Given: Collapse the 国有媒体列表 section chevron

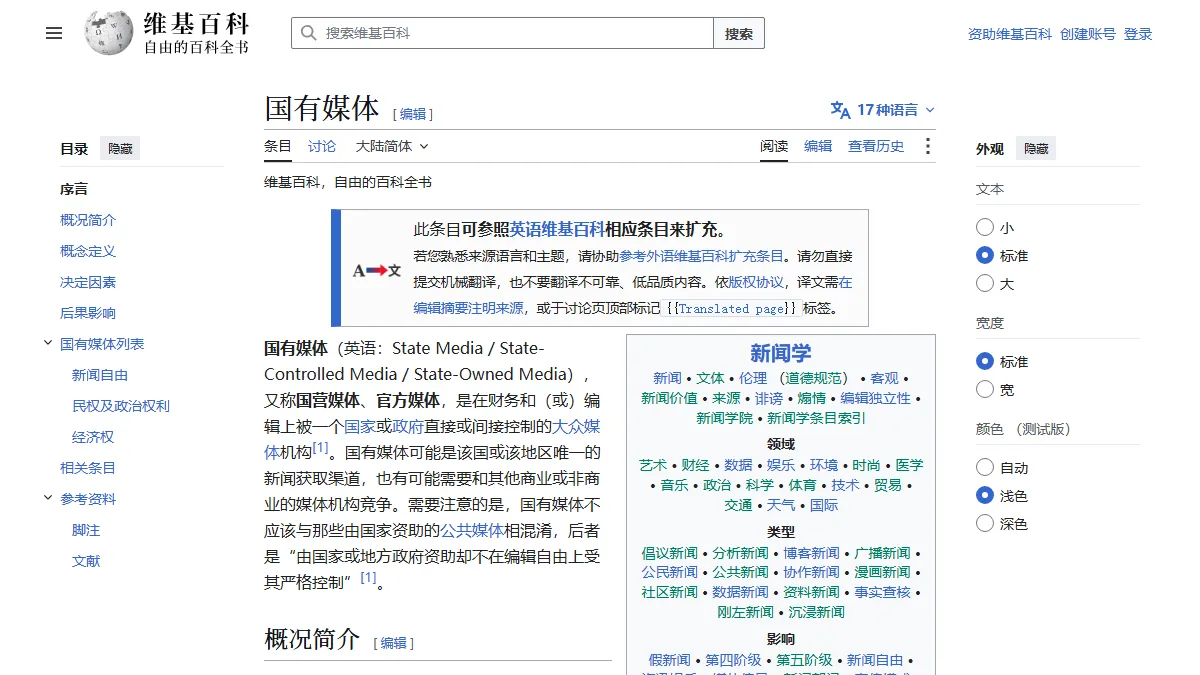Looking at the screenshot, I should (47, 343).
